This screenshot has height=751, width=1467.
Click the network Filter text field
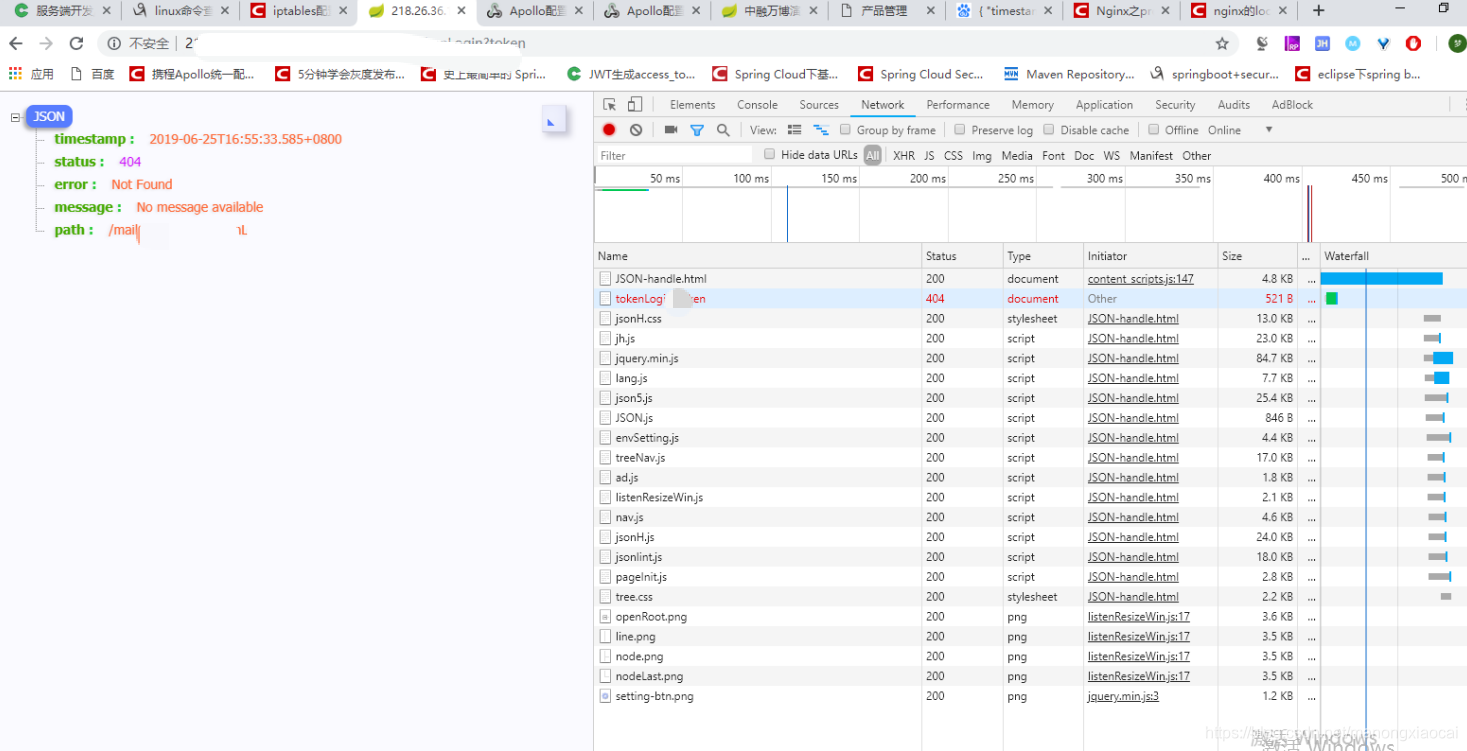pos(675,155)
